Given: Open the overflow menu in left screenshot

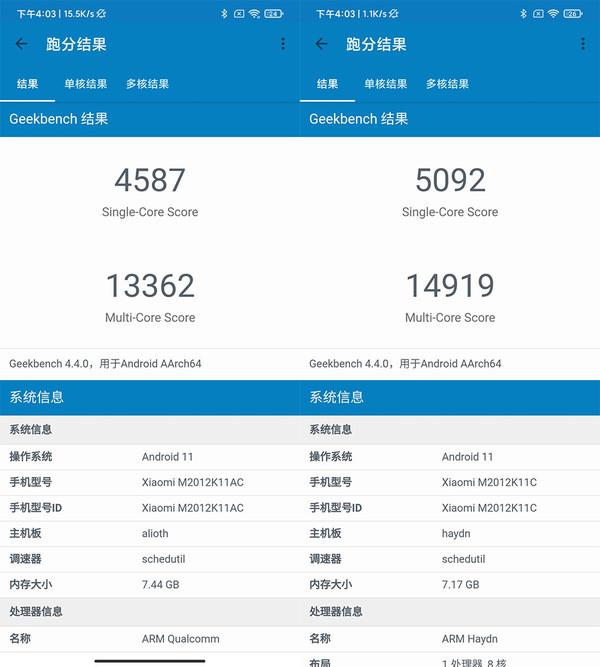Looking at the screenshot, I should pyautogui.click(x=283, y=43).
